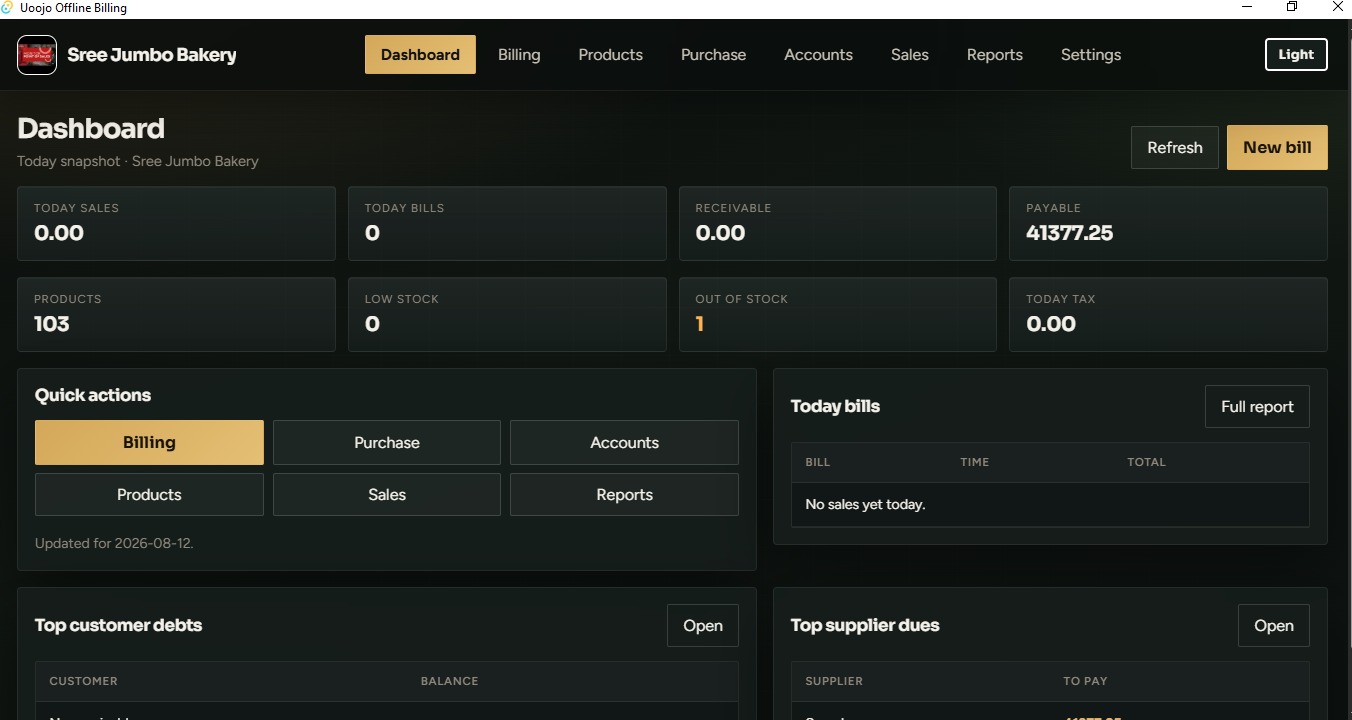This screenshot has height=720, width=1352.
Task: Click the Sree Jumbo Bakery logo icon
Action: point(37,55)
